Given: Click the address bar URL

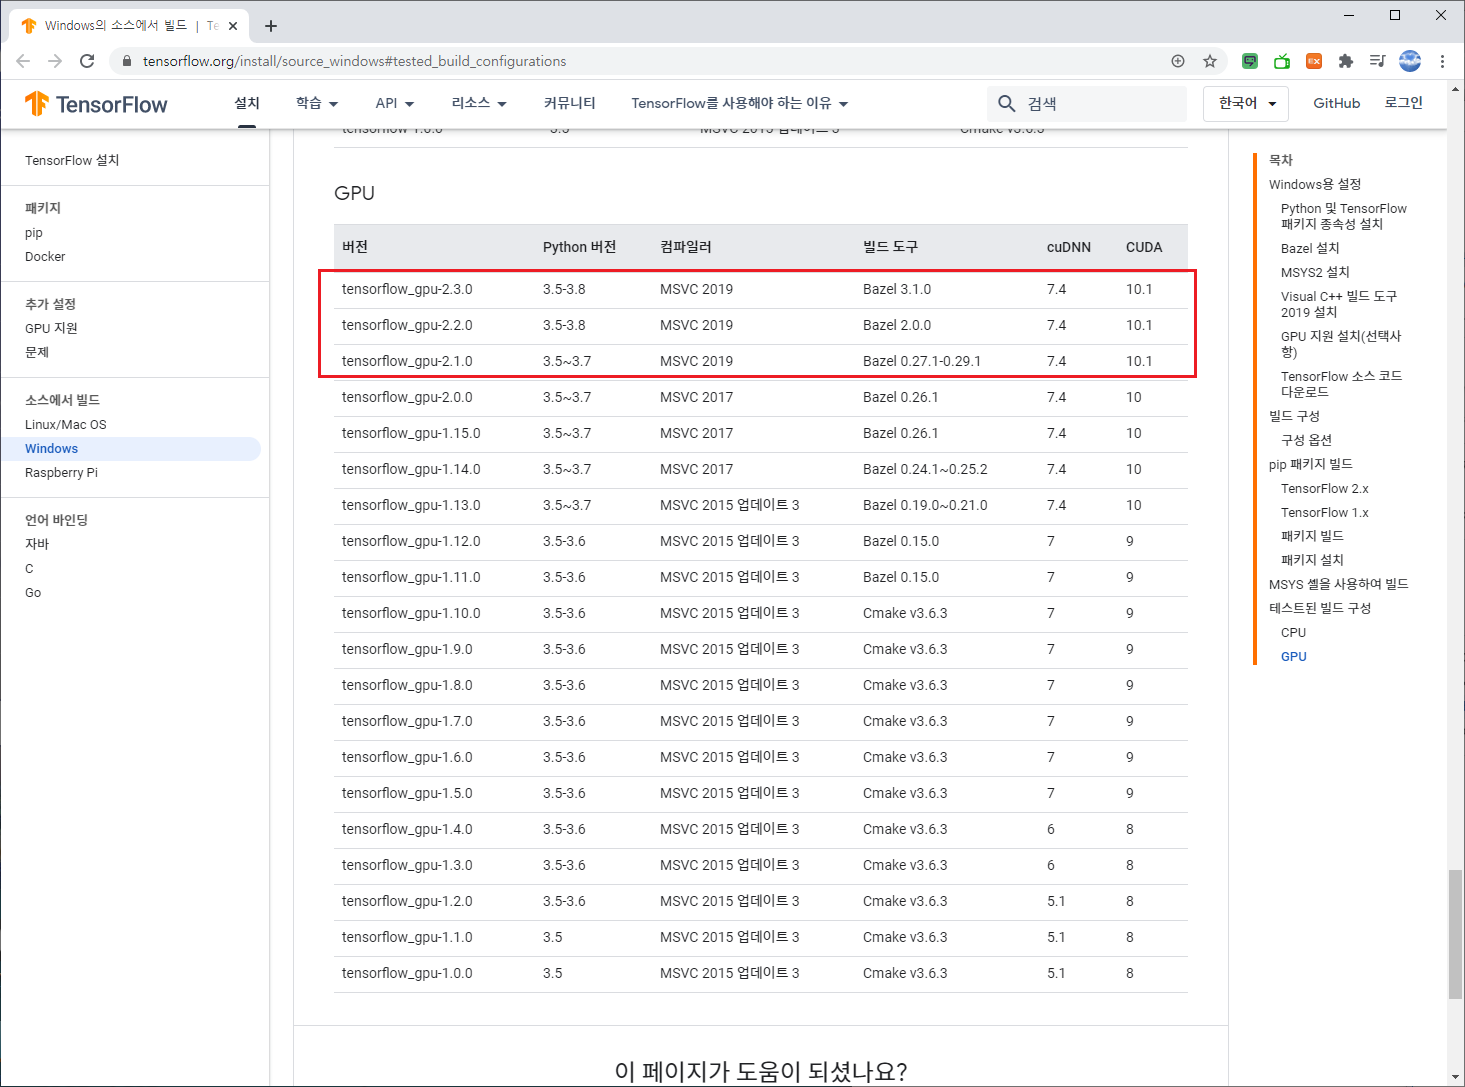Looking at the screenshot, I should click(x=354, y=61).
